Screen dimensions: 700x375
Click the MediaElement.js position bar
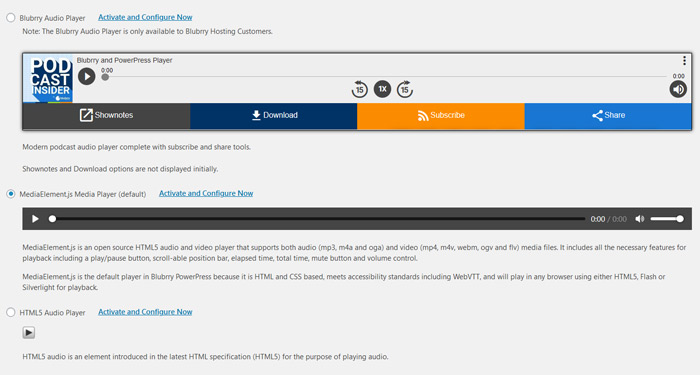click(x=318, y=219)
